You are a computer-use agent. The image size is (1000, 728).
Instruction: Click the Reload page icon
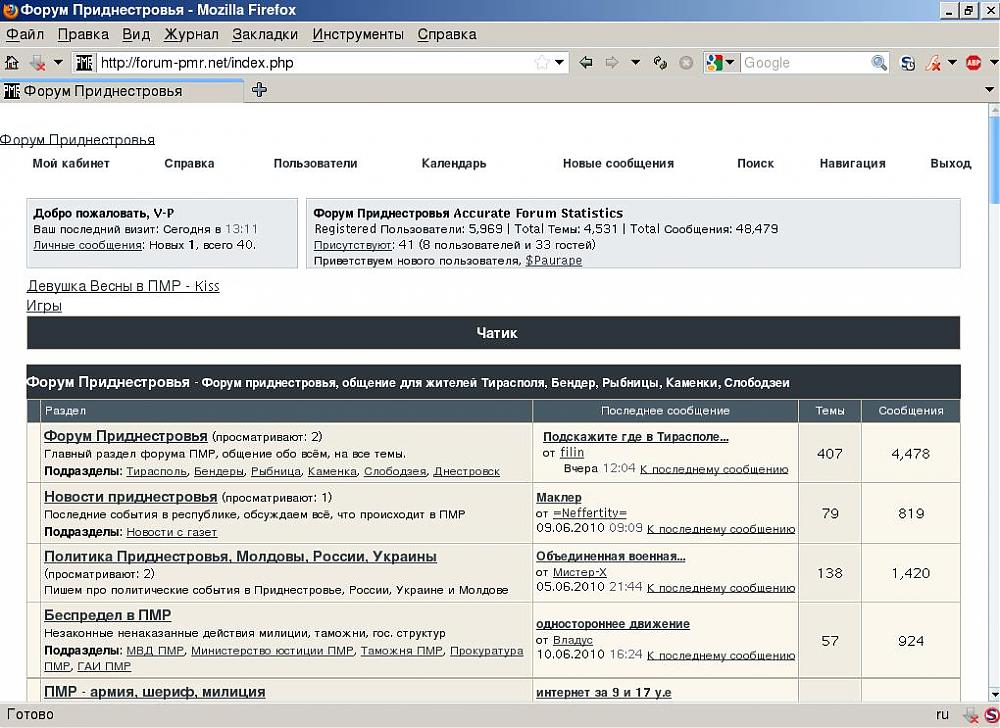[660, 62]
